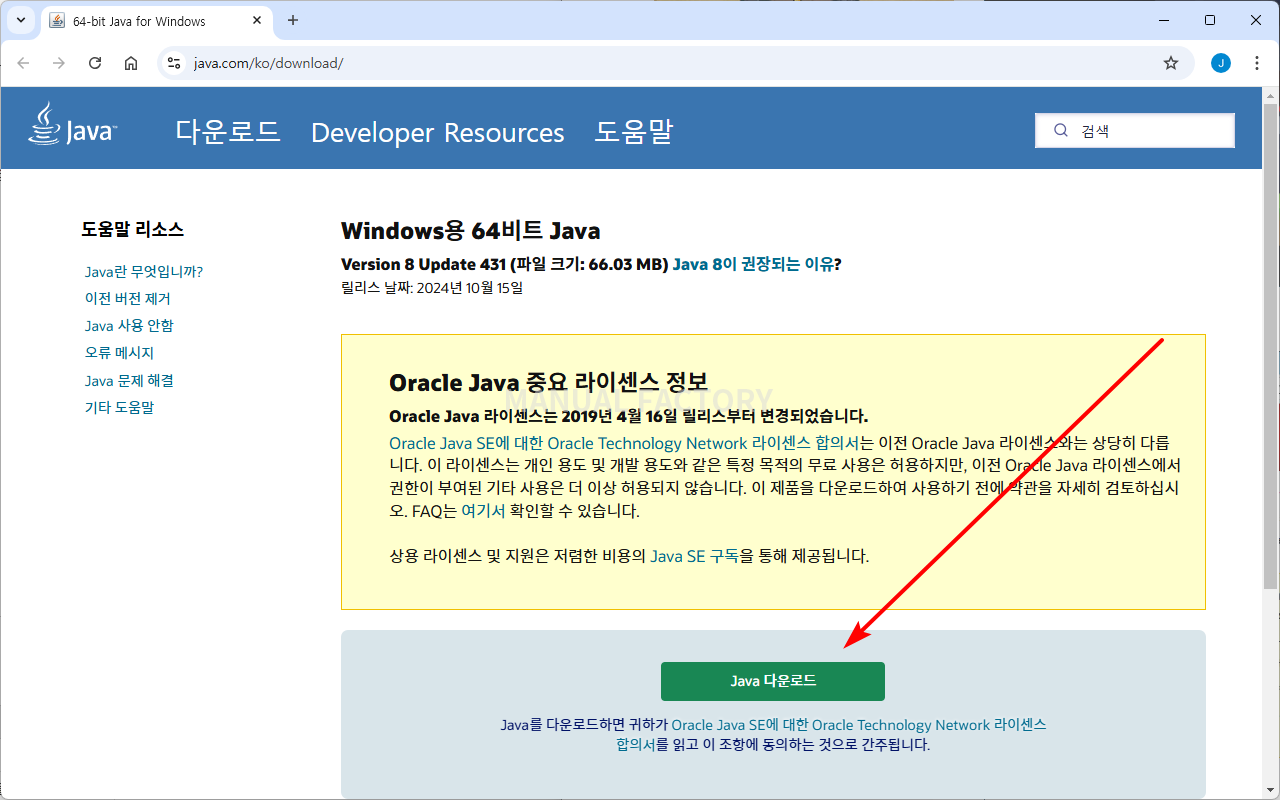
Task: Open the 기타 도움말 sidebar link
Action: [x=119, y=408]
